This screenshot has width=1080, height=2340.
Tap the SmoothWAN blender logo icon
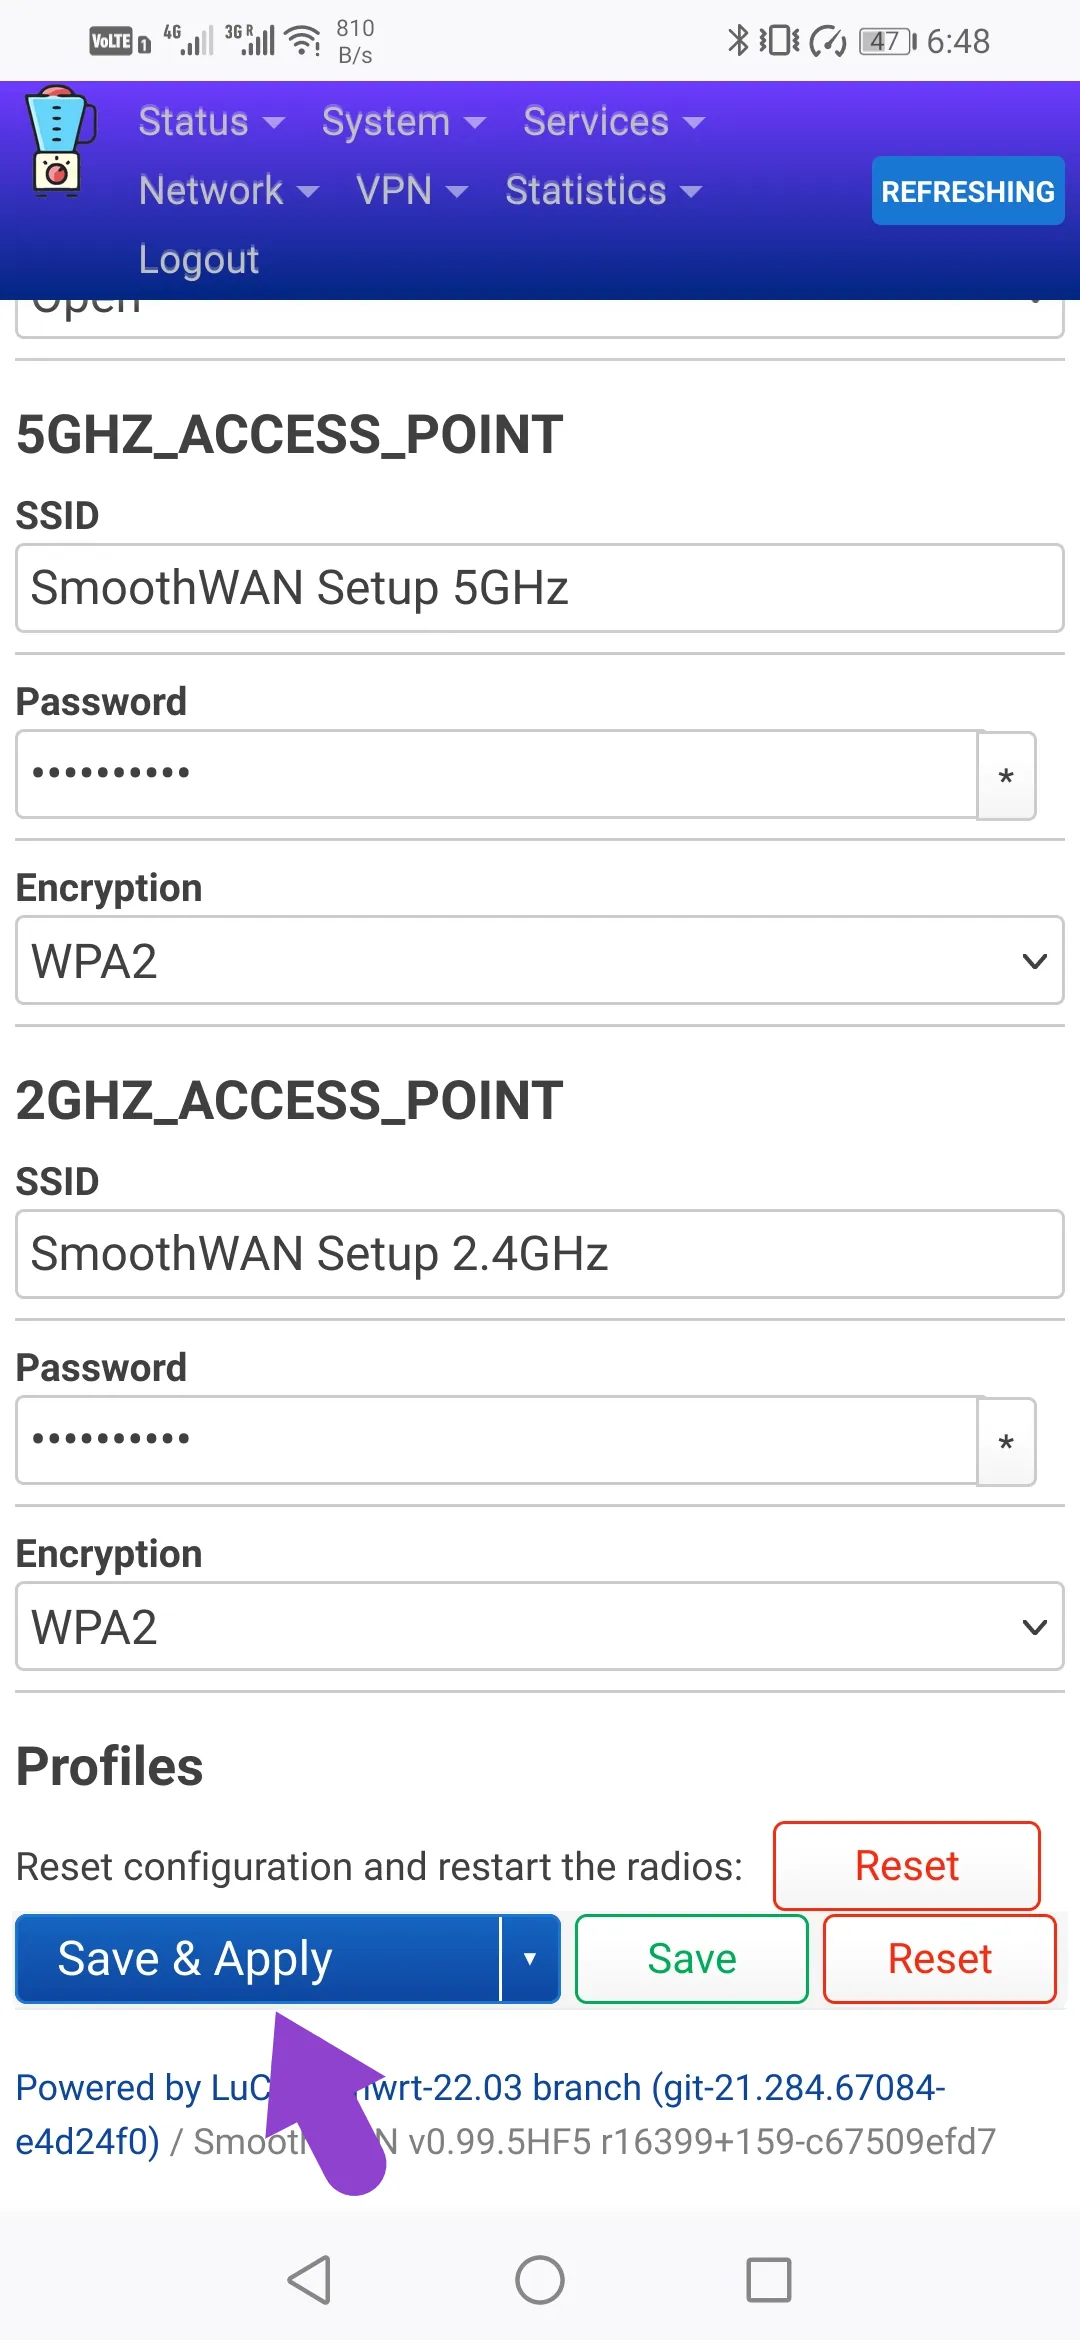[x=59, y=141]
